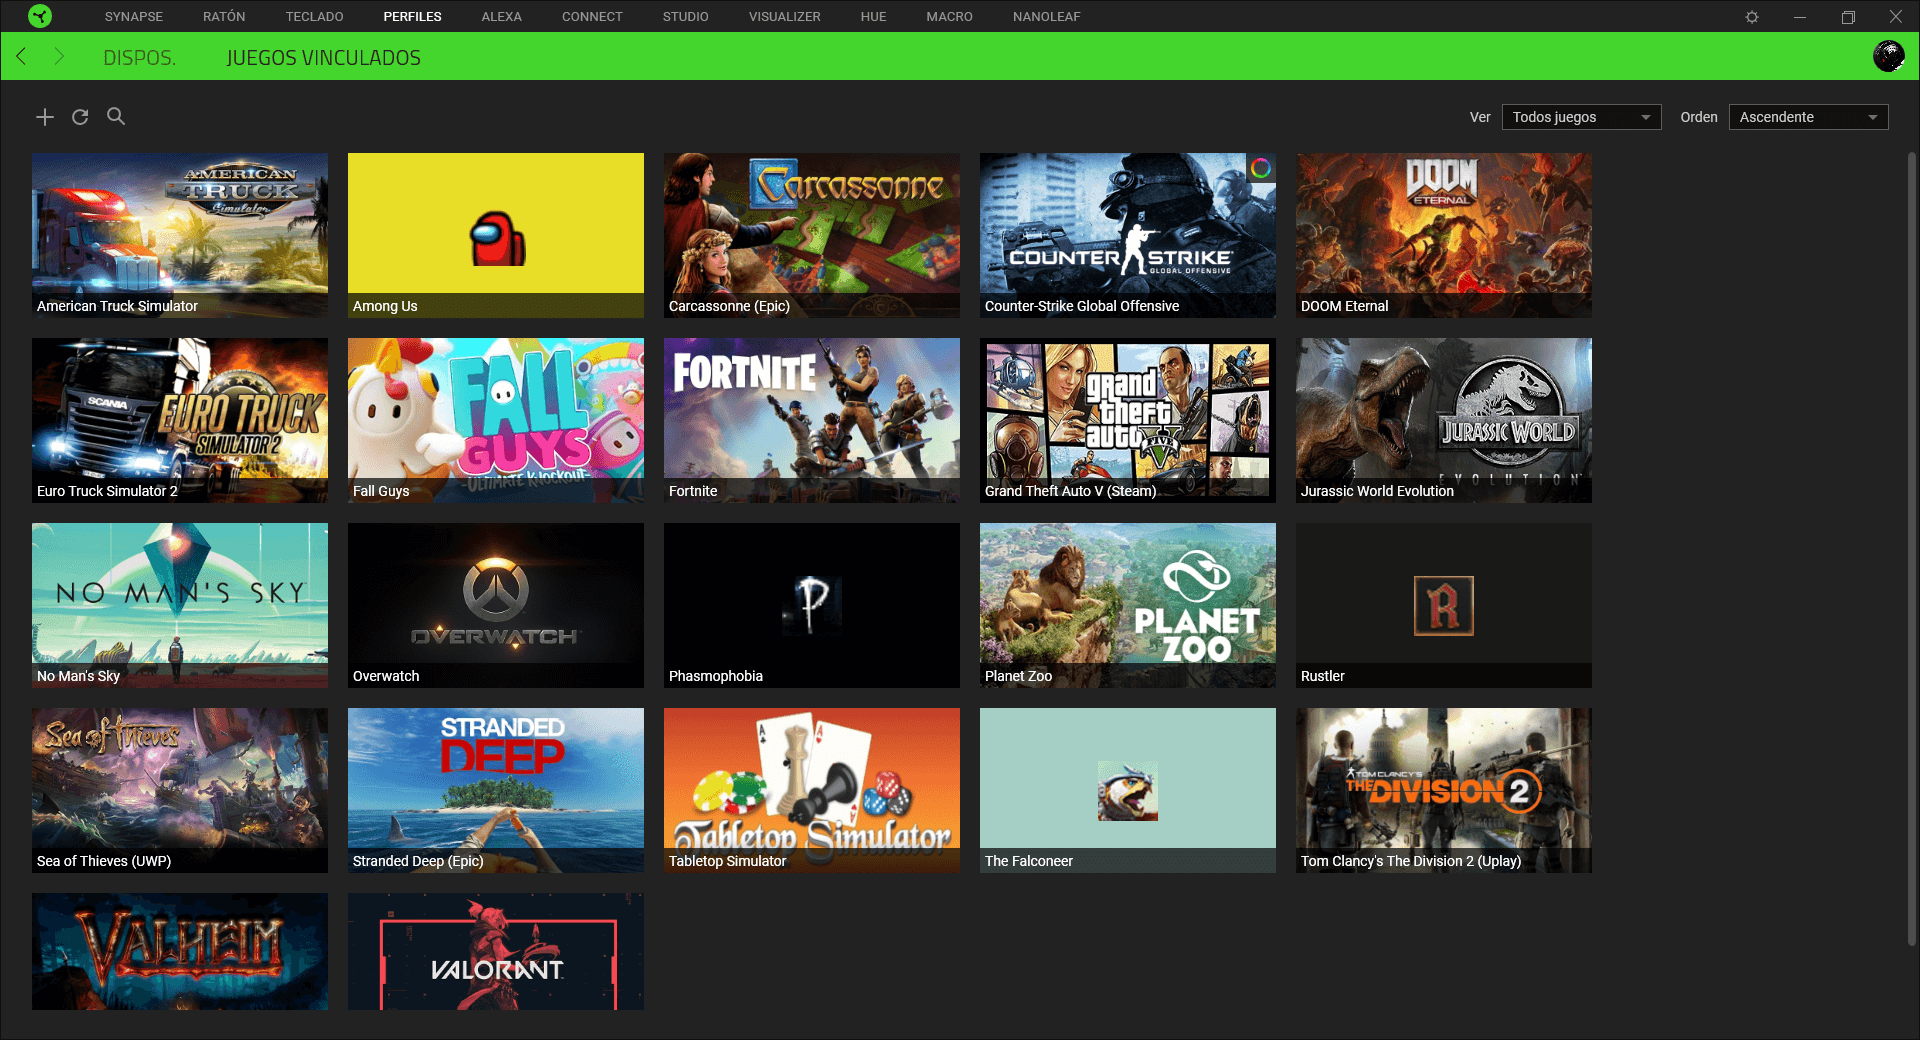
Task: Select the PERFILES tab
Action: coord(412,17)
